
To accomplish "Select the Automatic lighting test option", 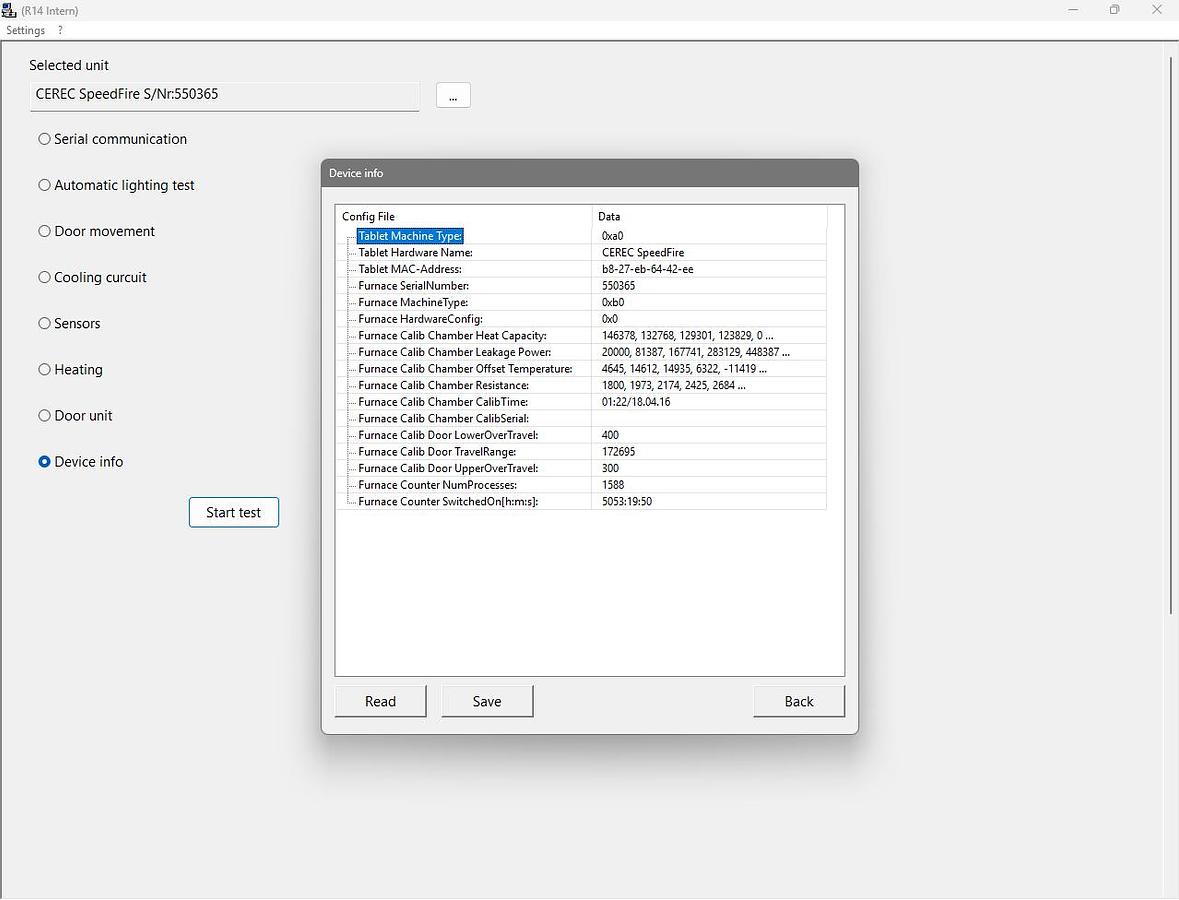I will [x=44, y=185].
